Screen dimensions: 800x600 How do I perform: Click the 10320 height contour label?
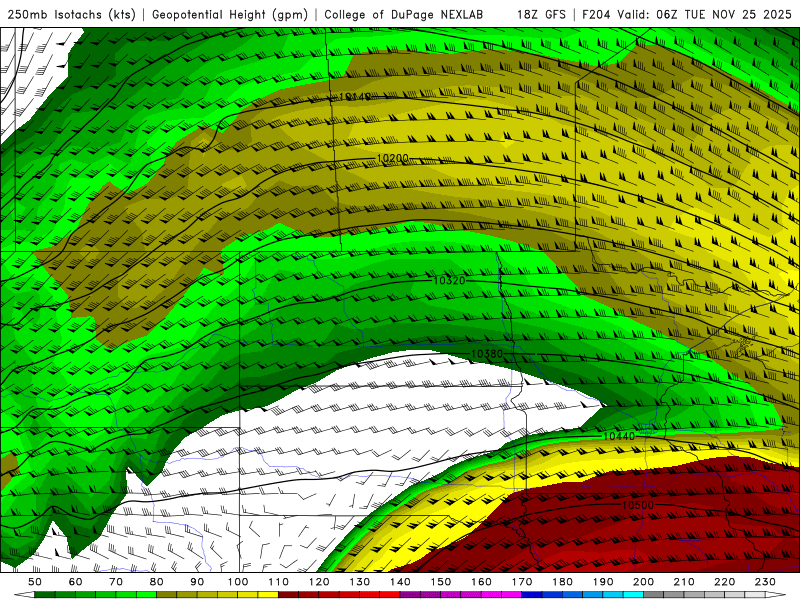point(449,281)
